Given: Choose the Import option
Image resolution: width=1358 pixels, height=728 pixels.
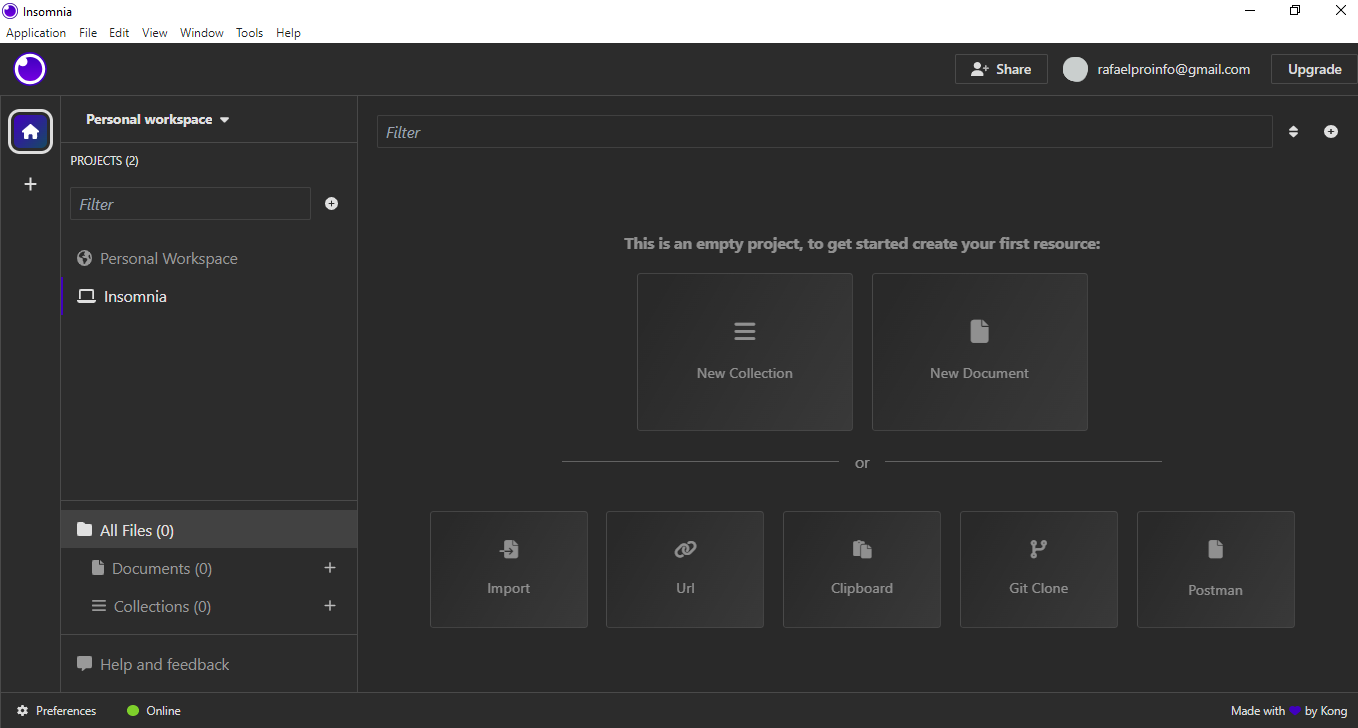Looking at the screenshot, I should click(x=509, y=570).
